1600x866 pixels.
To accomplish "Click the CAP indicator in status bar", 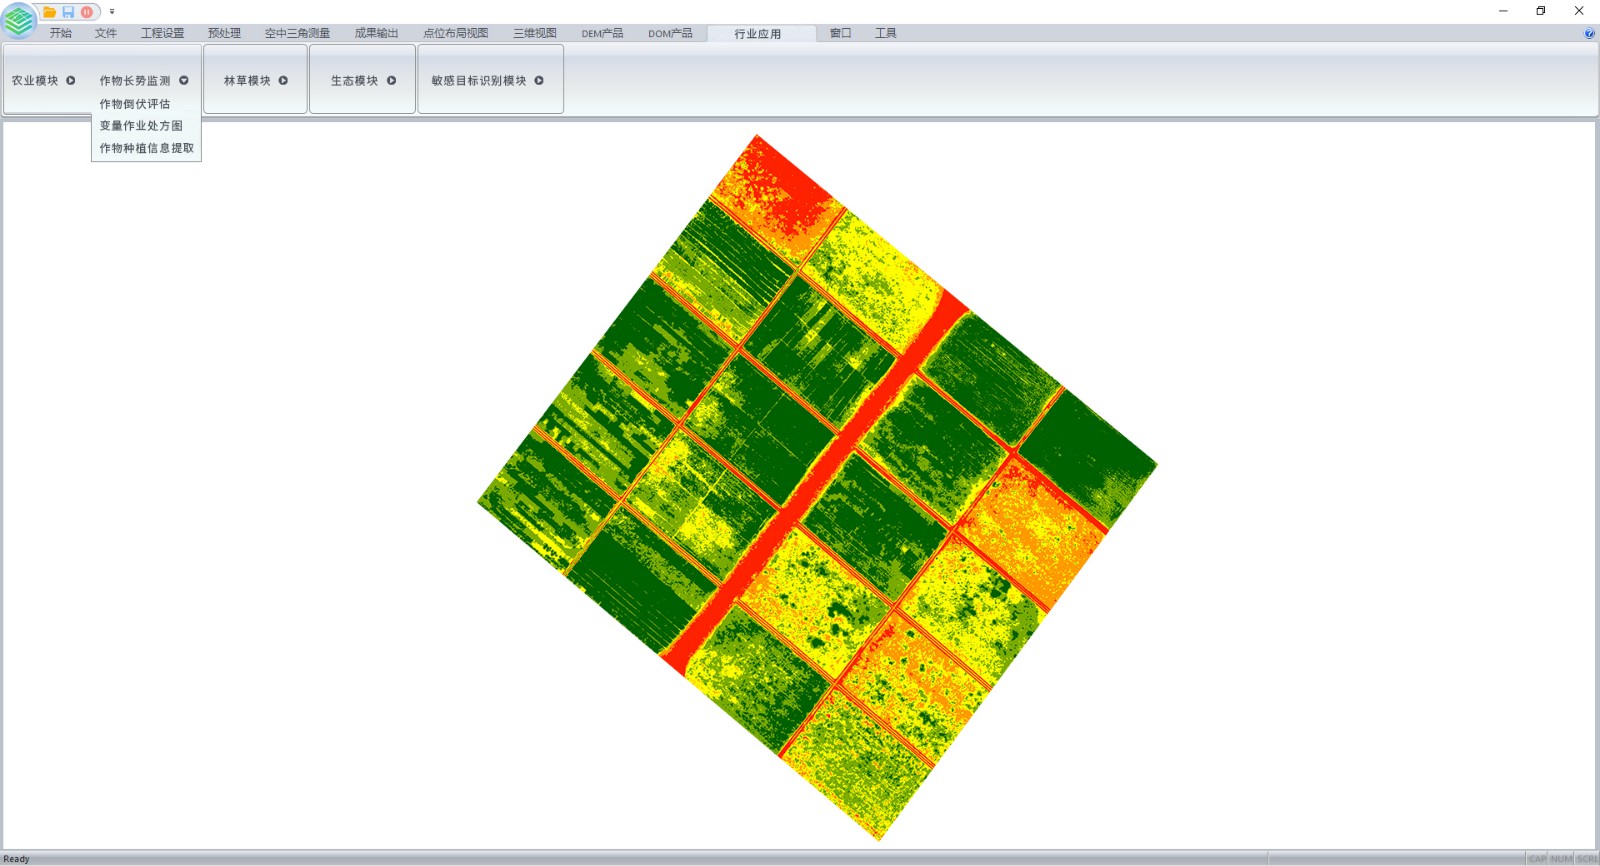I will pos(1537,859).
